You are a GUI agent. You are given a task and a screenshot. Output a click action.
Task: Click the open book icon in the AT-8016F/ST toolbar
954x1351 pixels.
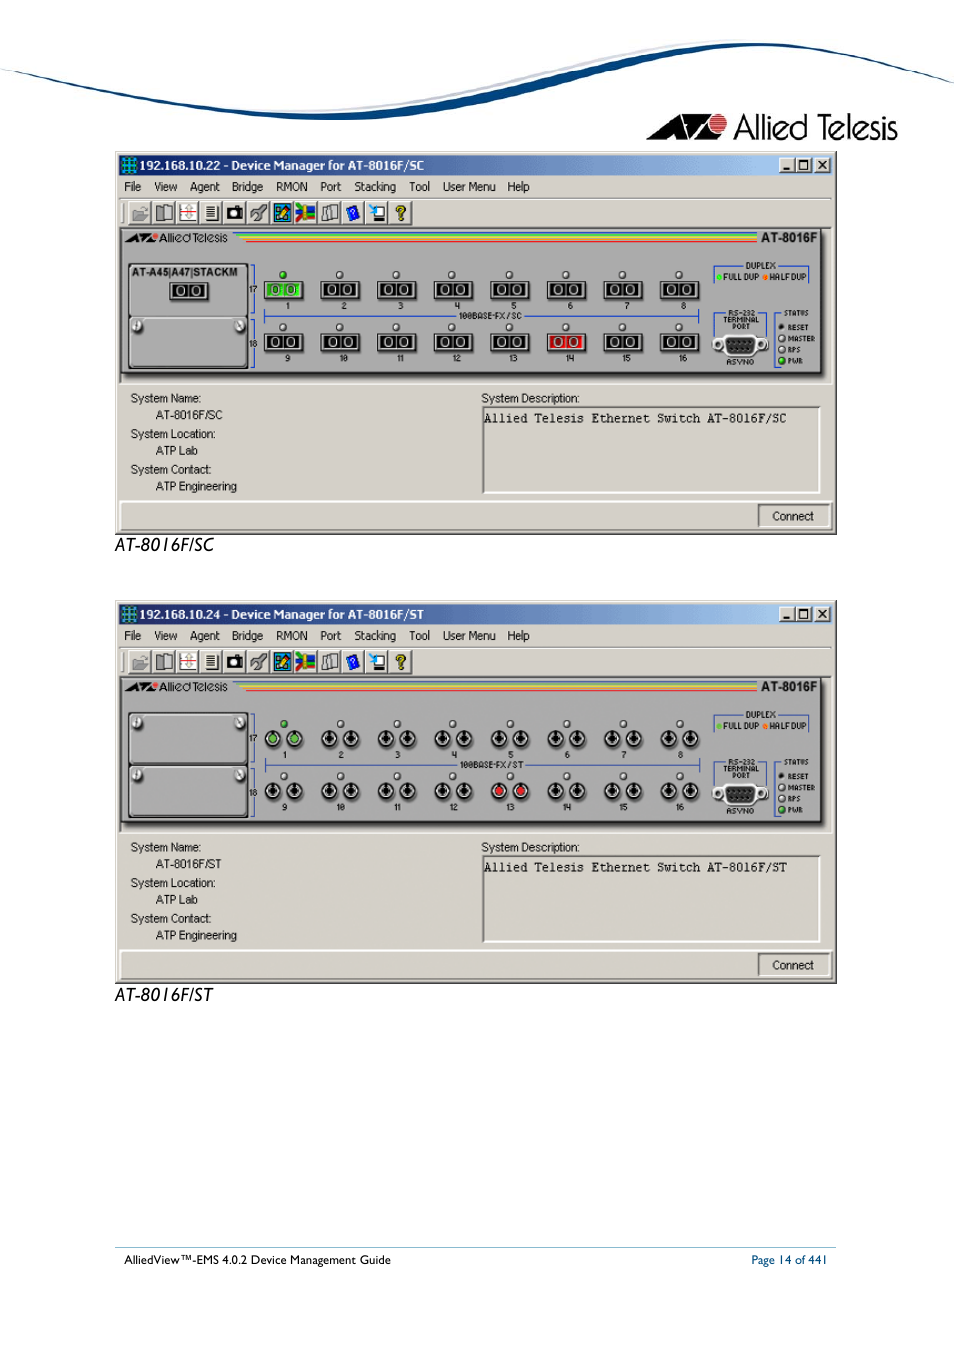tap(165, 662)
